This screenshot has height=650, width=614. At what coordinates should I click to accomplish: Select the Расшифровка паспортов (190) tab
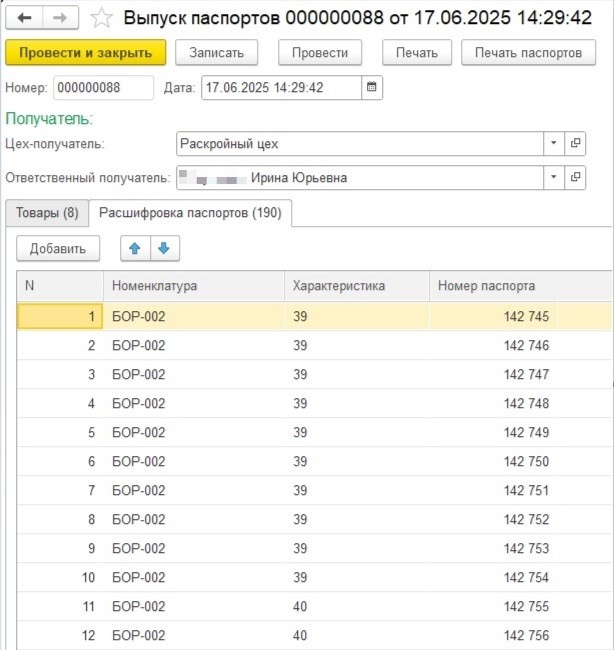190,212
